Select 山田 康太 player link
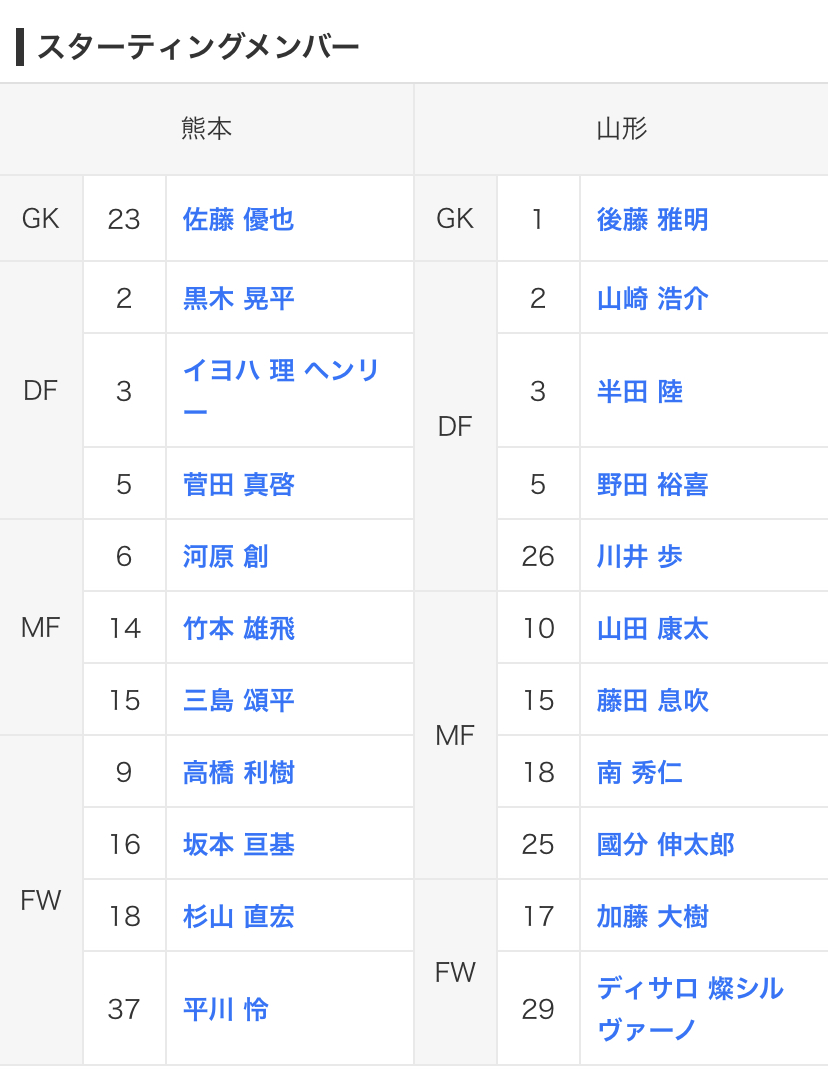The width and height of the screenshot is (828, 1078). coord(652,628)
